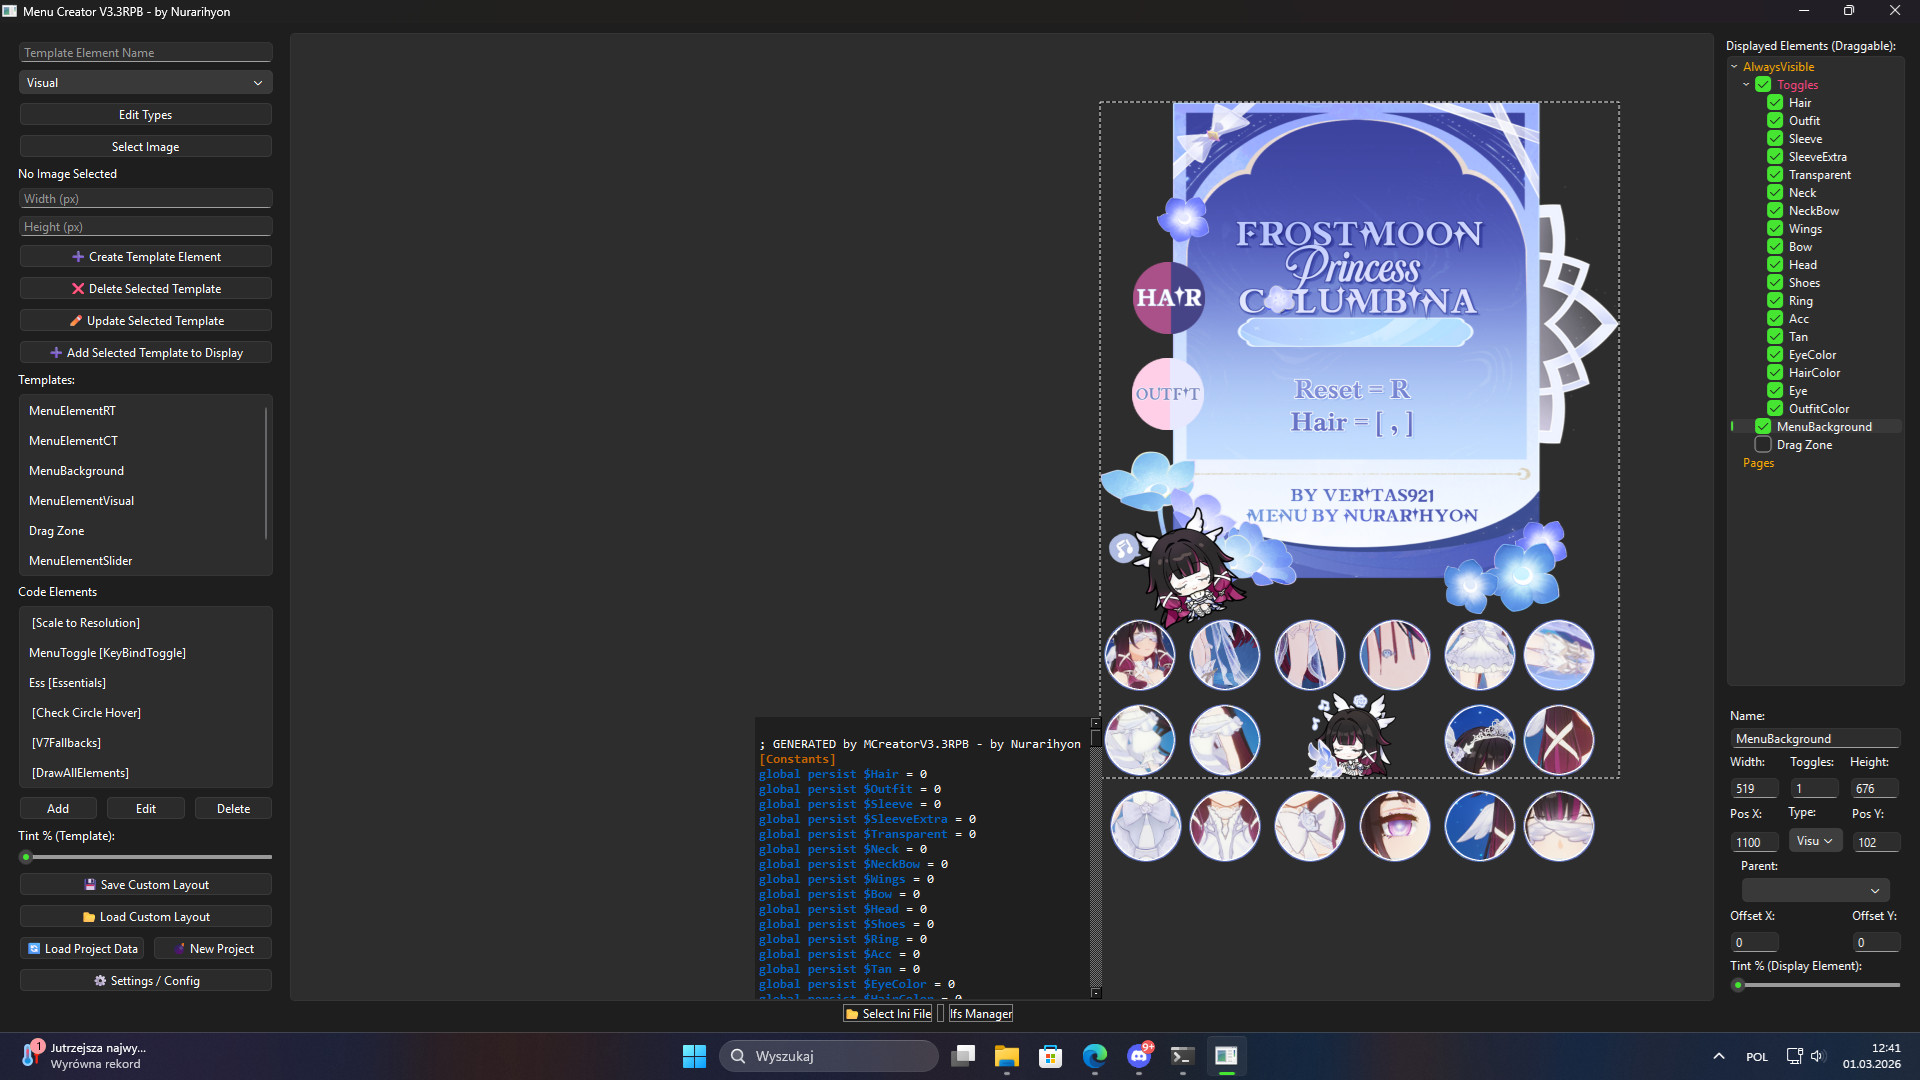
Task: Select [DrawAllElements] code element
Action: point(145,773)
